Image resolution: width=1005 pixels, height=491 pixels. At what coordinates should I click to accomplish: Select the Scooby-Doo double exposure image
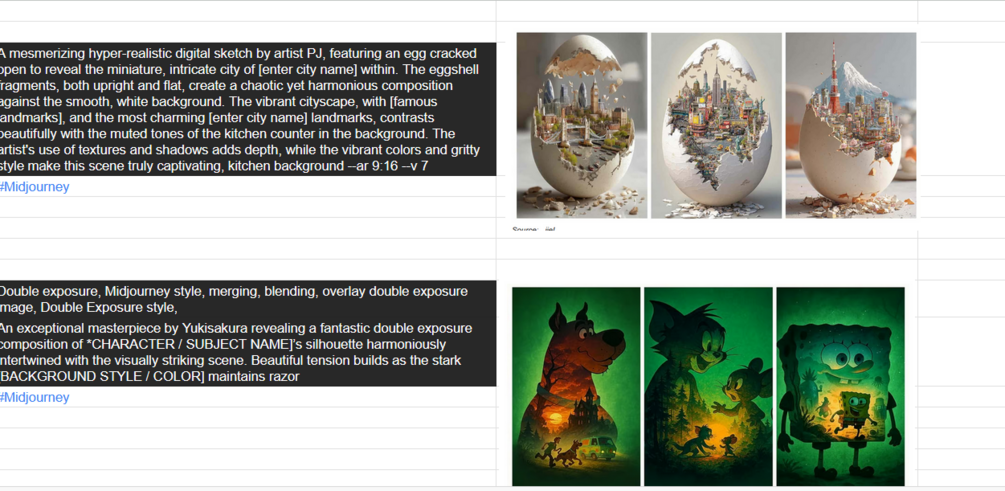point(576,387)
